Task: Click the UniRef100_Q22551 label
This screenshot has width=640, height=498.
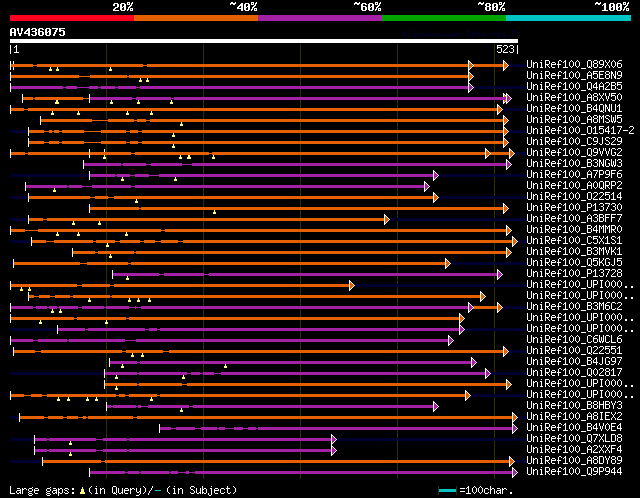Action: [574, 351]
